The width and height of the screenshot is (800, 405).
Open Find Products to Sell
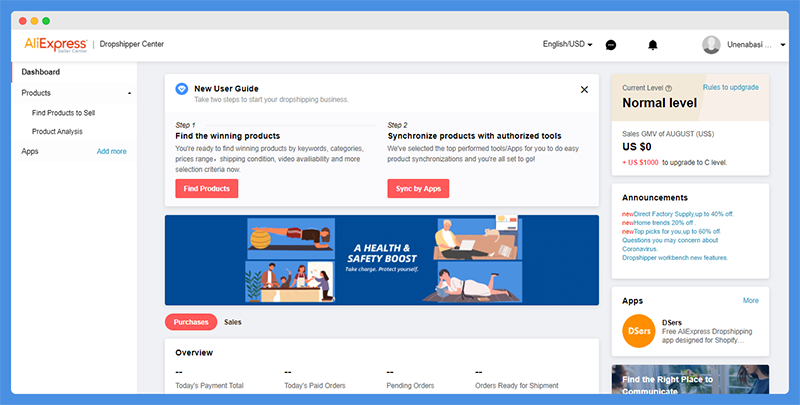63,113
